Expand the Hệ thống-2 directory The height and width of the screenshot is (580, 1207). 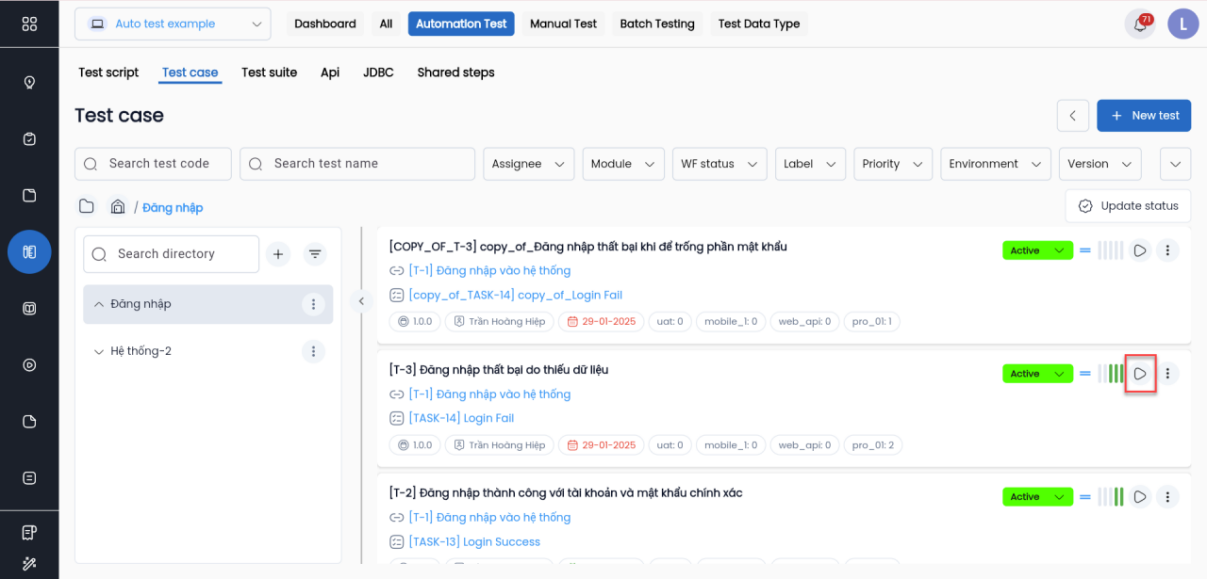pos(98,352)
